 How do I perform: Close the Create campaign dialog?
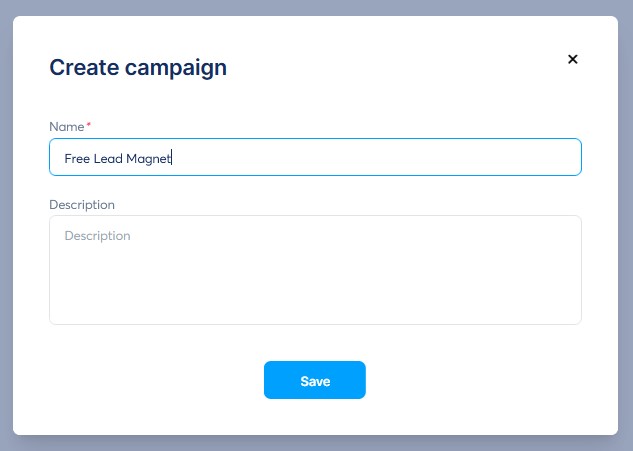pyautogui.click(x=573, y=59)
